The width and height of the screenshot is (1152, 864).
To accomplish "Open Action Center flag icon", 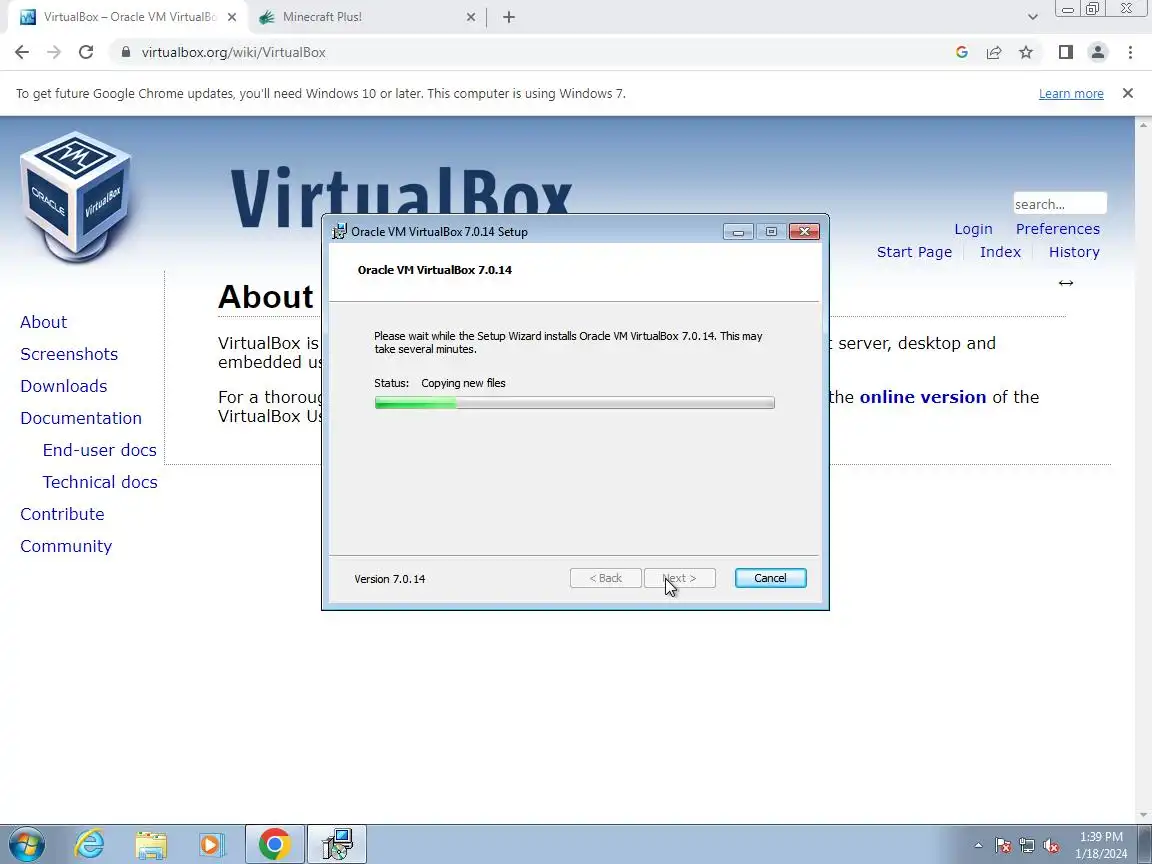I will pyautogui.click(x=1003, y=846).
